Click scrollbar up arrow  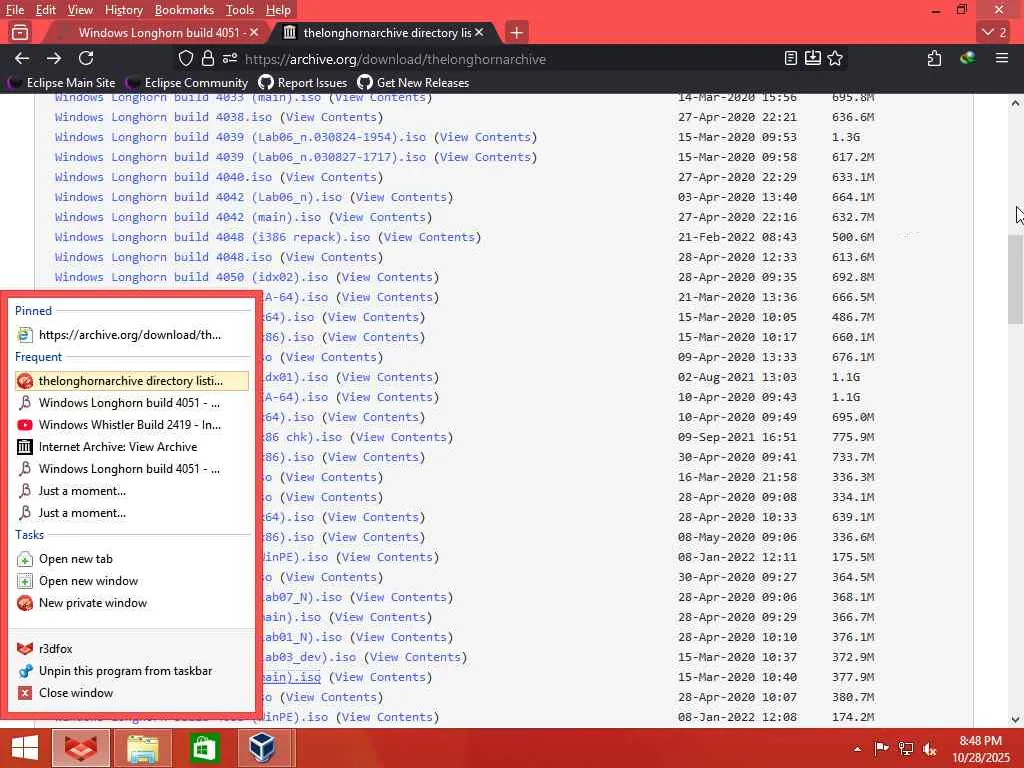coord(1015,103)
